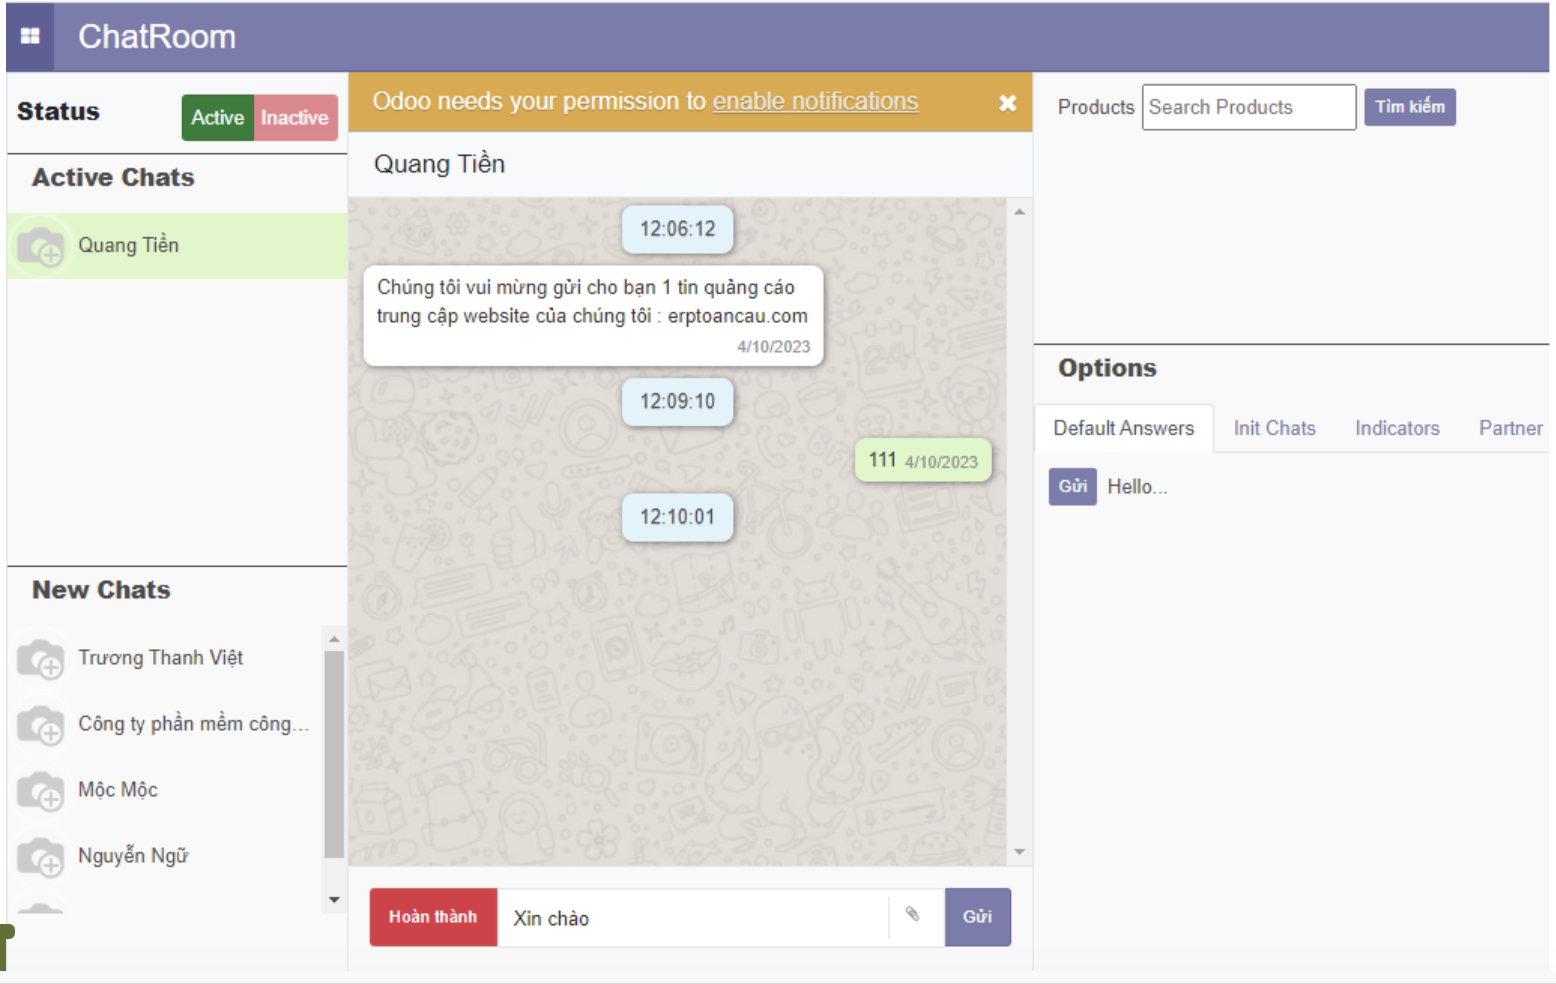Dismiss the notification permission banner
The image size is (1556, 984).
[x=1007, y=103]
